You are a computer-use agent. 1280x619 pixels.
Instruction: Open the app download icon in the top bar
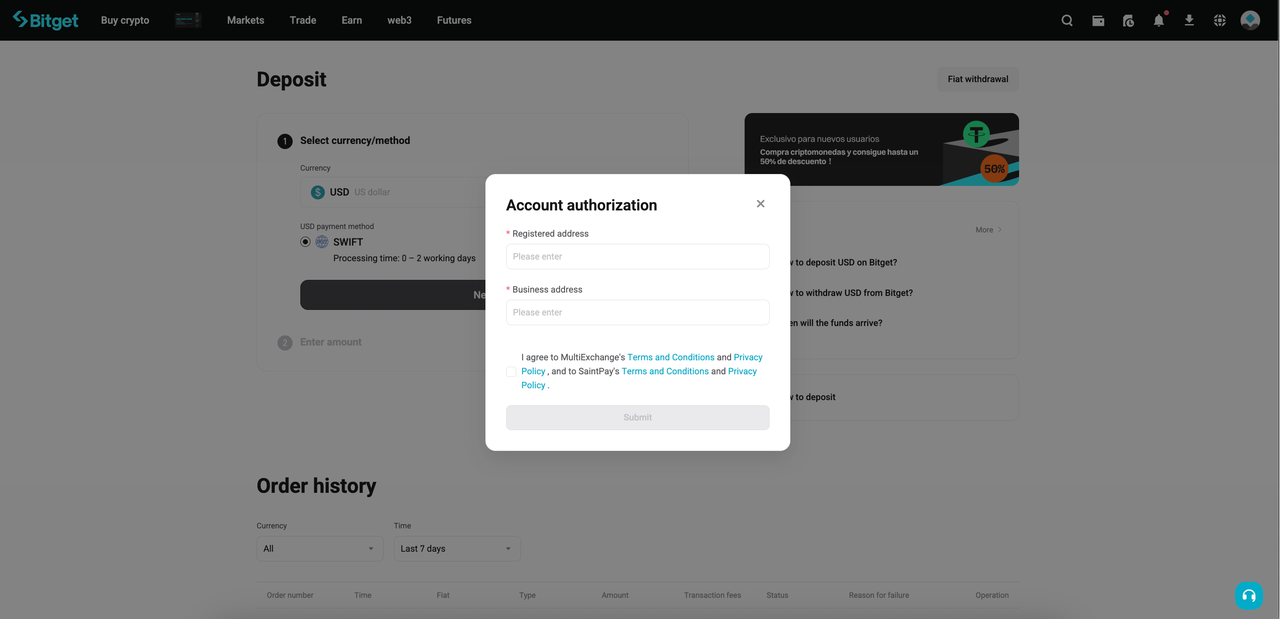(1189, 19)
